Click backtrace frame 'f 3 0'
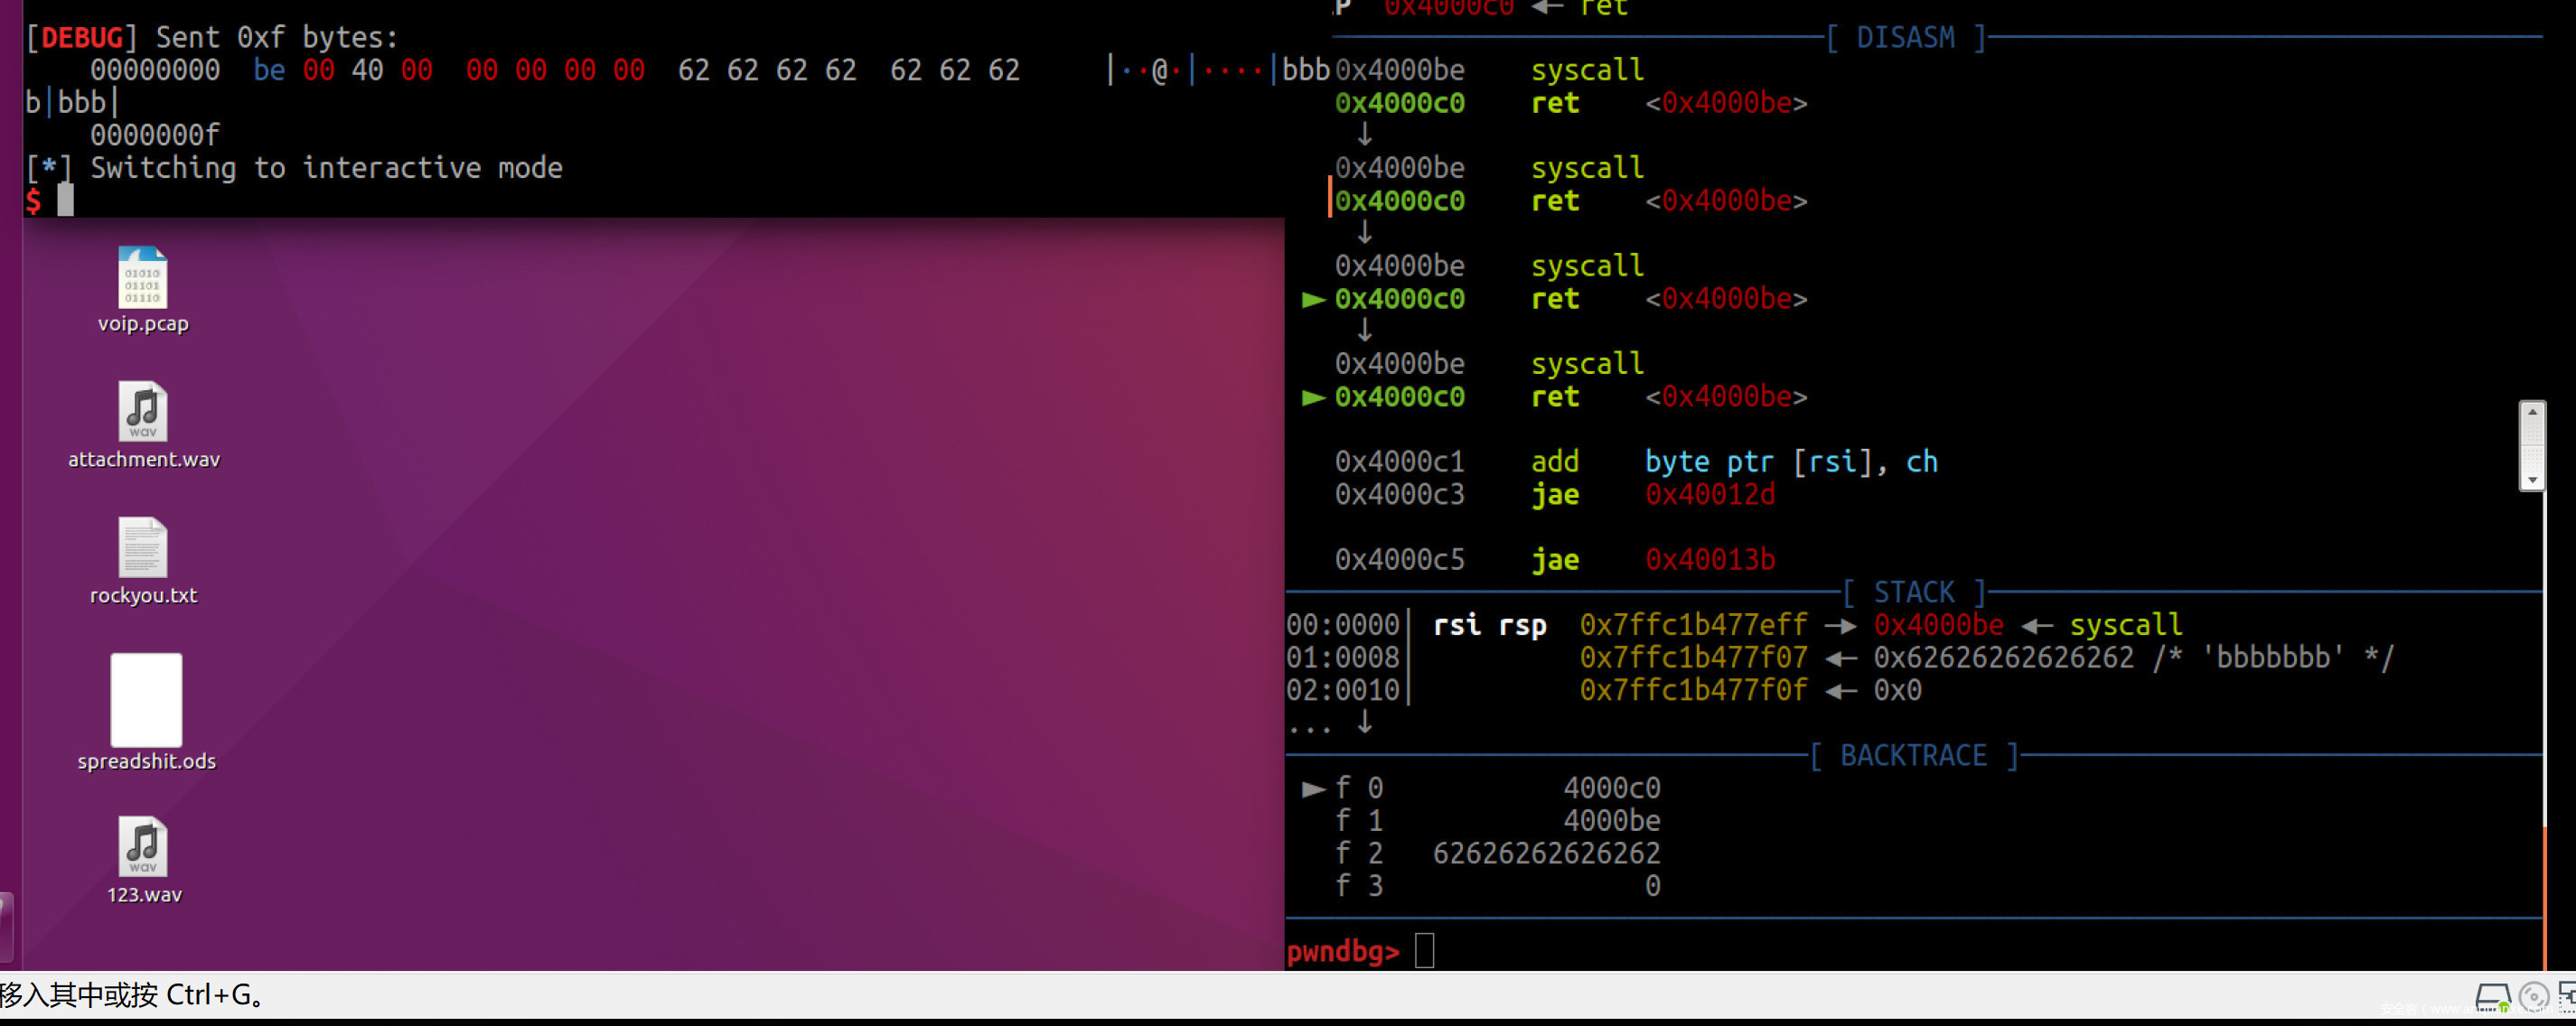Screen dimensions: 2576x1026 (x=1497, y=886)
